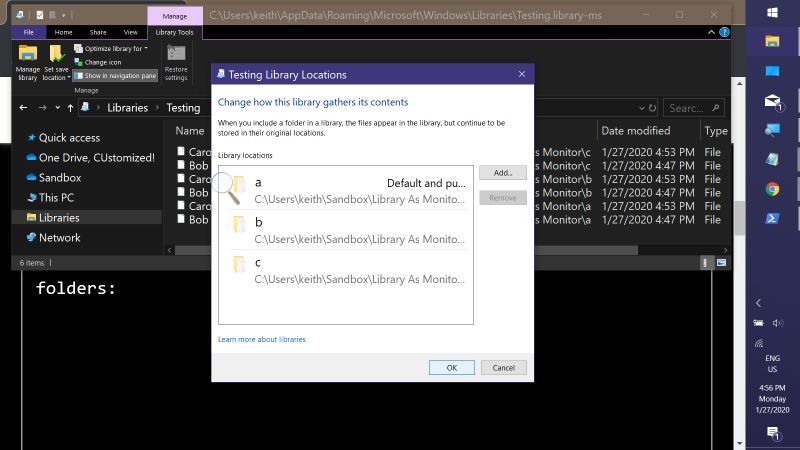Click Libraries in the address breadcrumb

click(x=127, y=108)
